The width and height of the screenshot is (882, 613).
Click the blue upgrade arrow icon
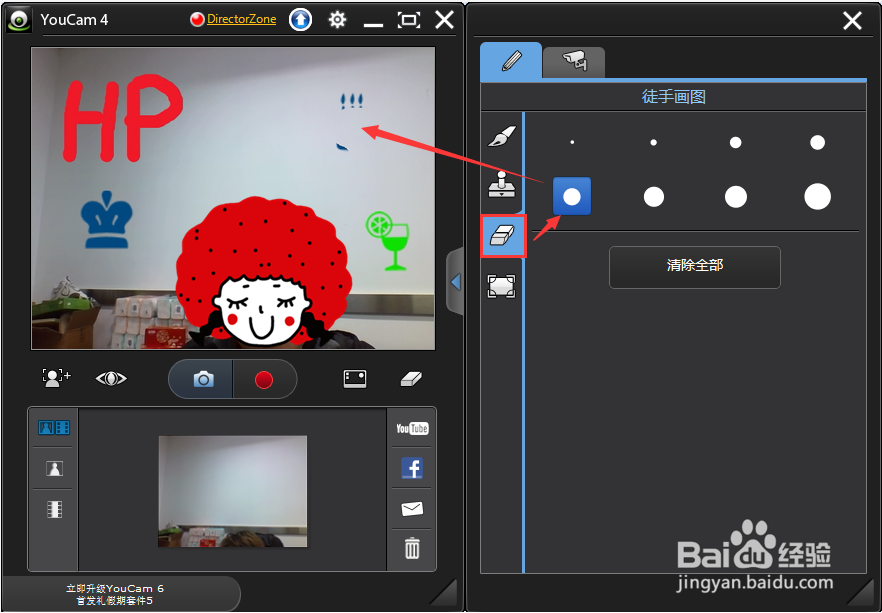(300, 20)
